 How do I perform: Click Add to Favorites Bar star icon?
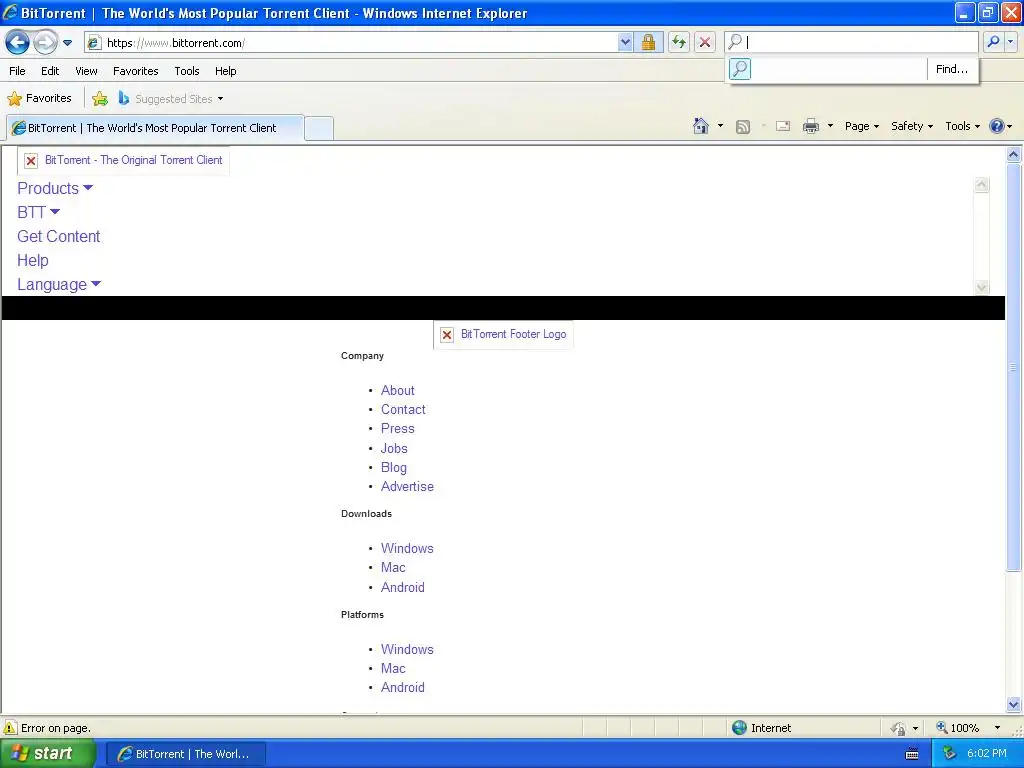pos(100,99)
